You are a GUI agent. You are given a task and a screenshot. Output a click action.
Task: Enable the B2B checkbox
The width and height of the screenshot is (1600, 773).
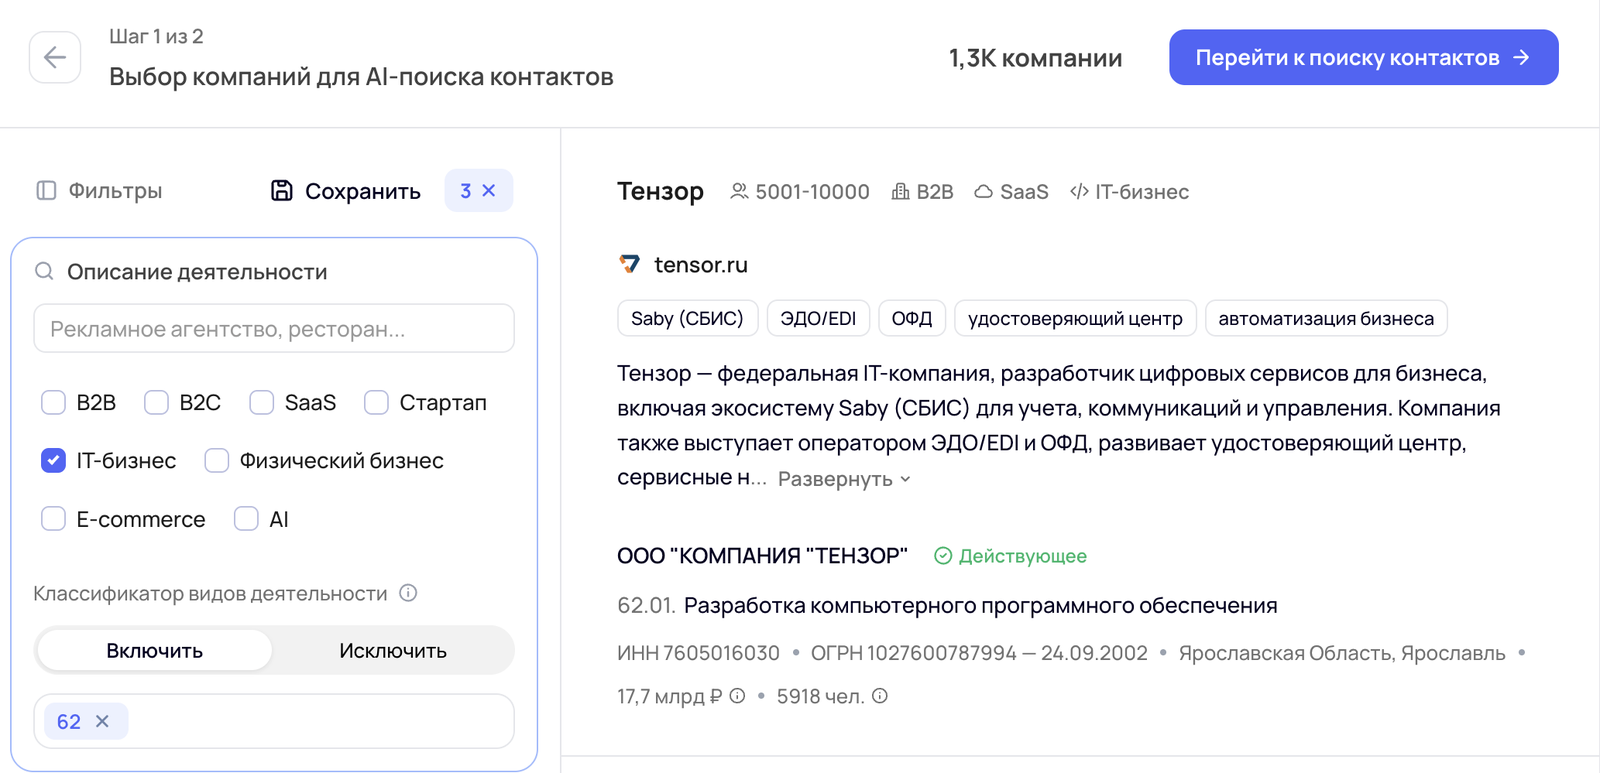pyautogui.click(x=53, y=402)
